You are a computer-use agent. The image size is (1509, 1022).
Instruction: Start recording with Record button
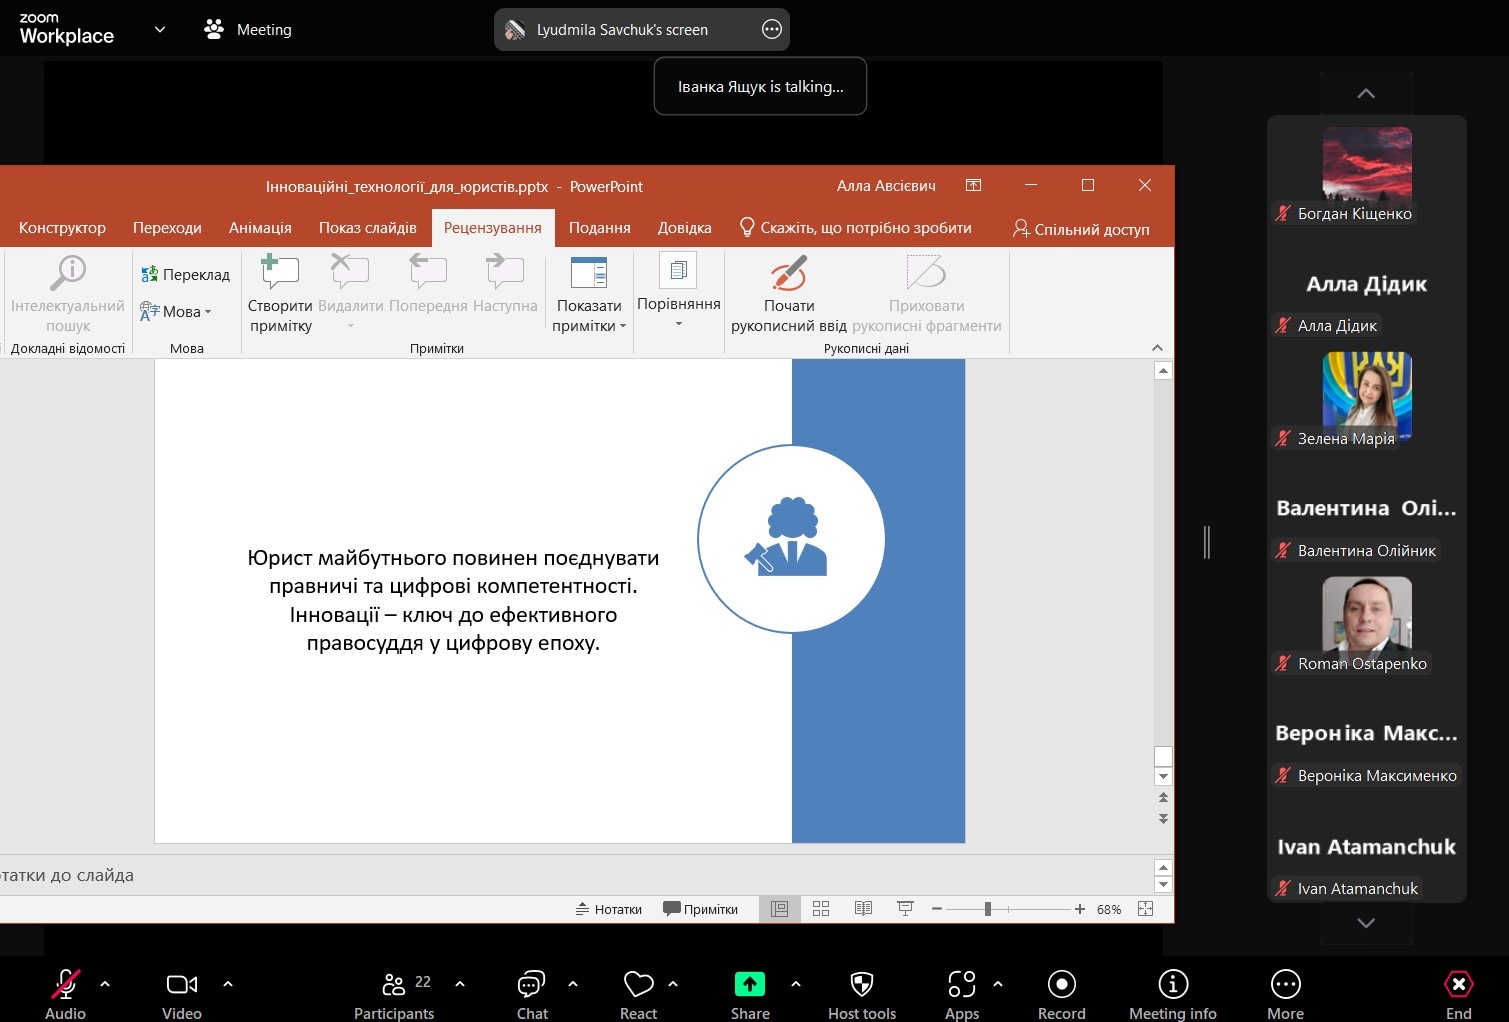(x=1061, y=985)
